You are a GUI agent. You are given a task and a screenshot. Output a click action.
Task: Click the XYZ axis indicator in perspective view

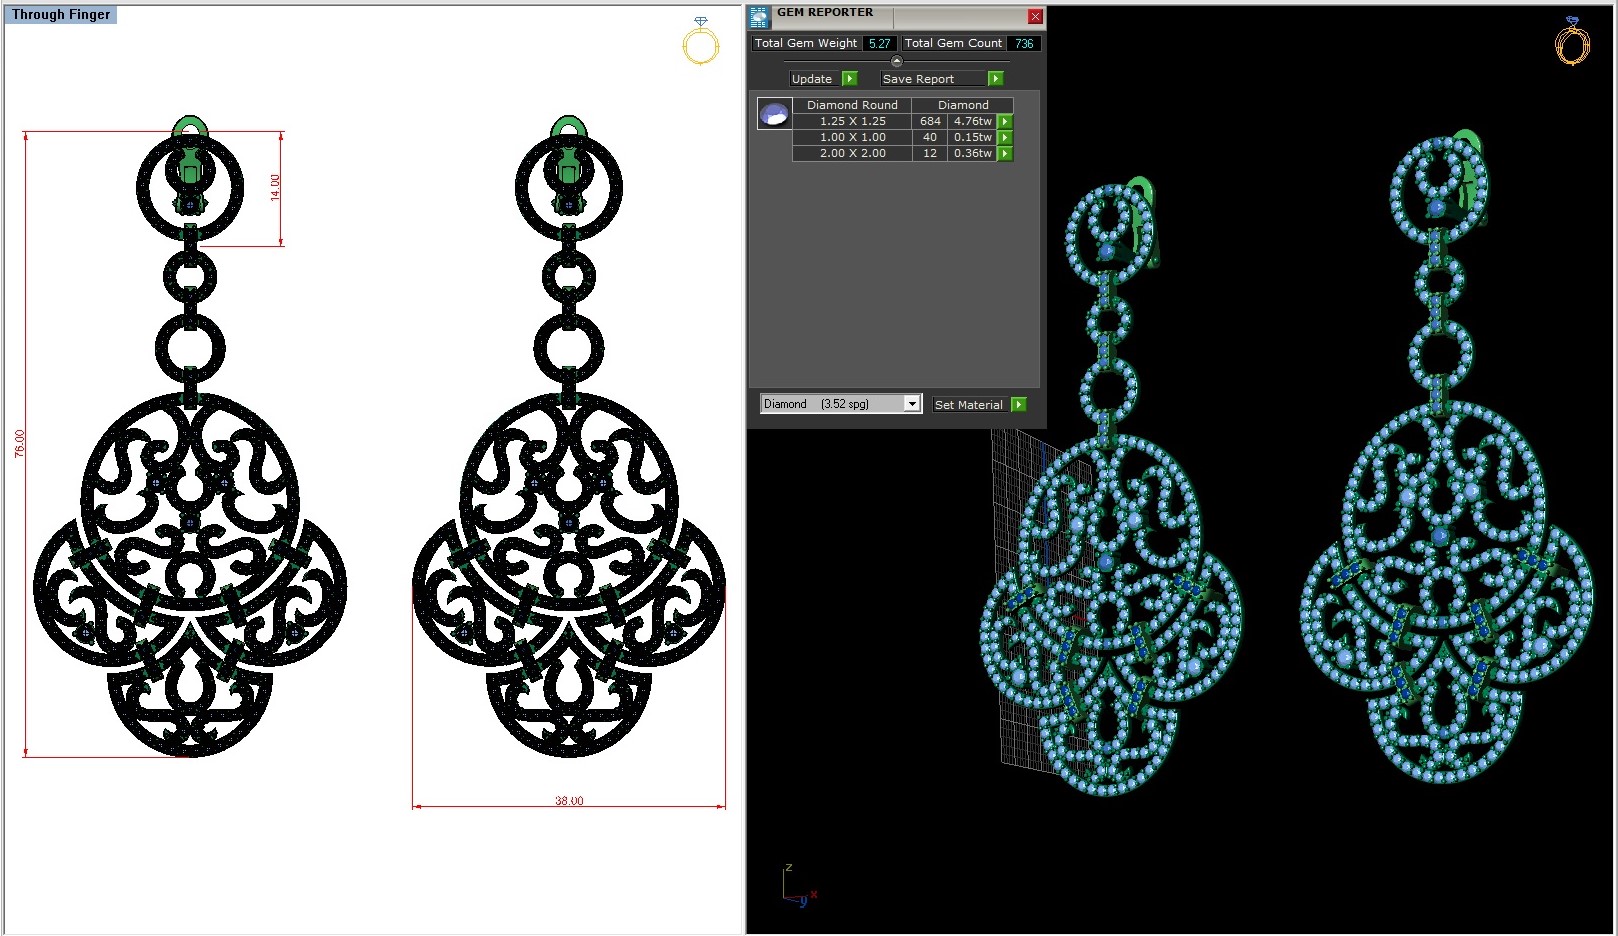799,886
